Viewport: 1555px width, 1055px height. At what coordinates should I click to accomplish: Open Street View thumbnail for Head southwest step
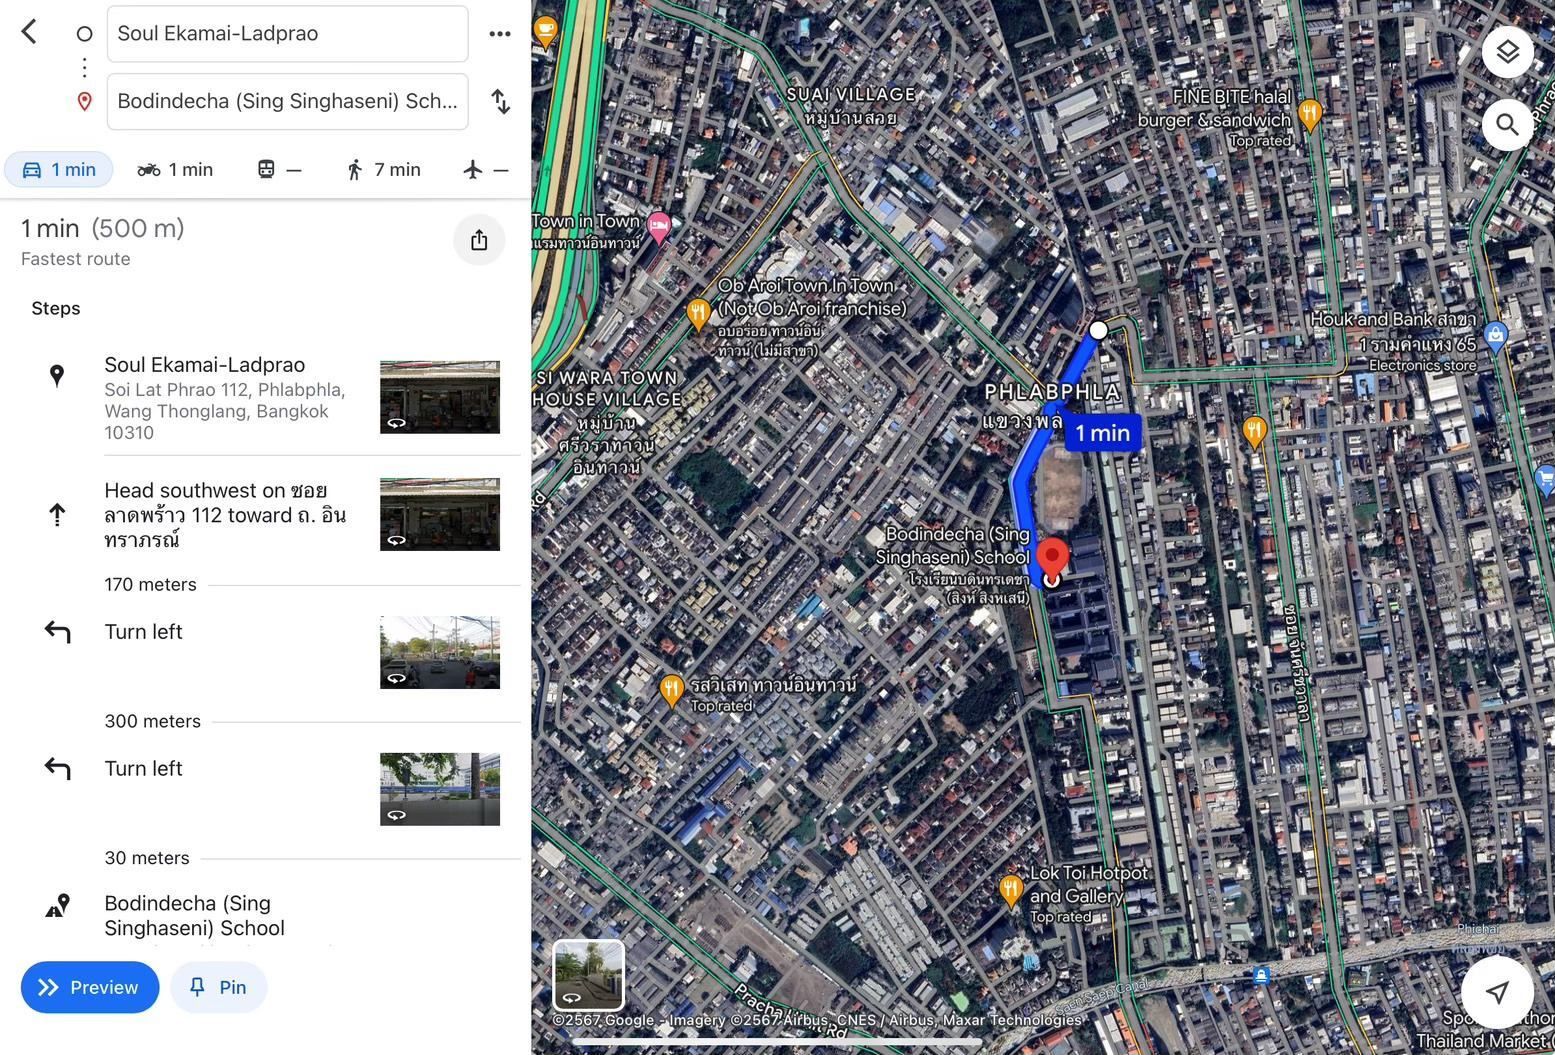440,514
